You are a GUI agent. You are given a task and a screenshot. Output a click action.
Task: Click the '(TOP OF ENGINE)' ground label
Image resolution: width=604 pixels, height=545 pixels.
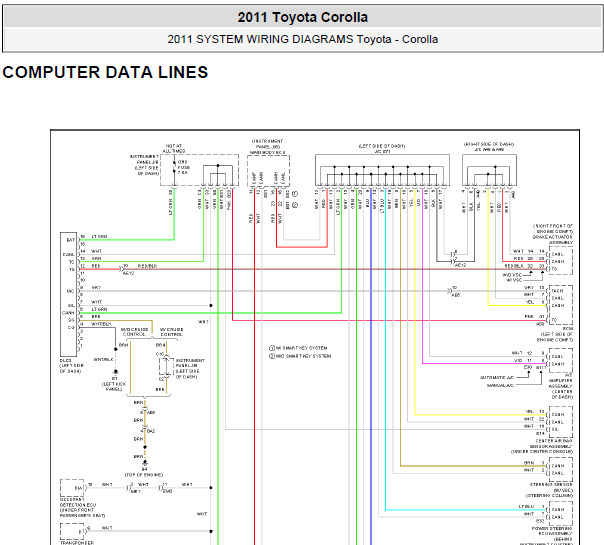pos(144,475)
